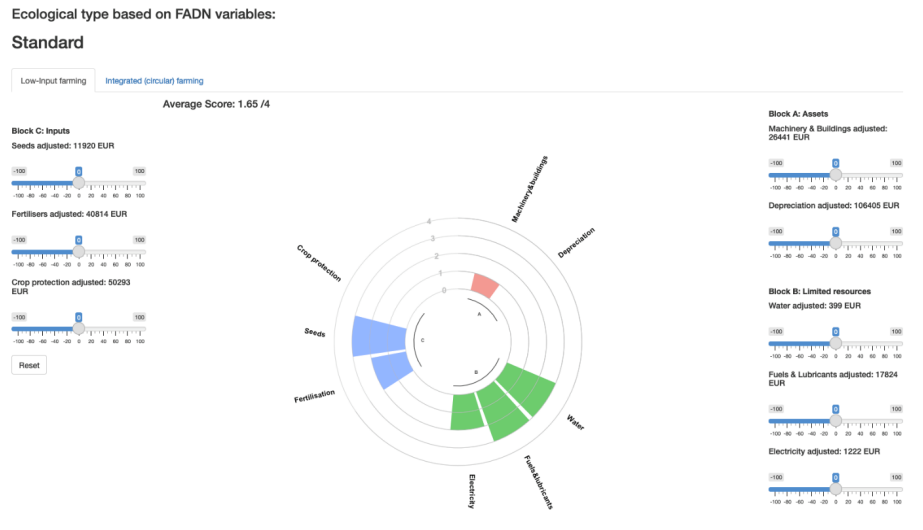Click the blue Fertilisation chart bar
Image resolution: width=923 pixels, height=530 pixels.
(393, 370)
